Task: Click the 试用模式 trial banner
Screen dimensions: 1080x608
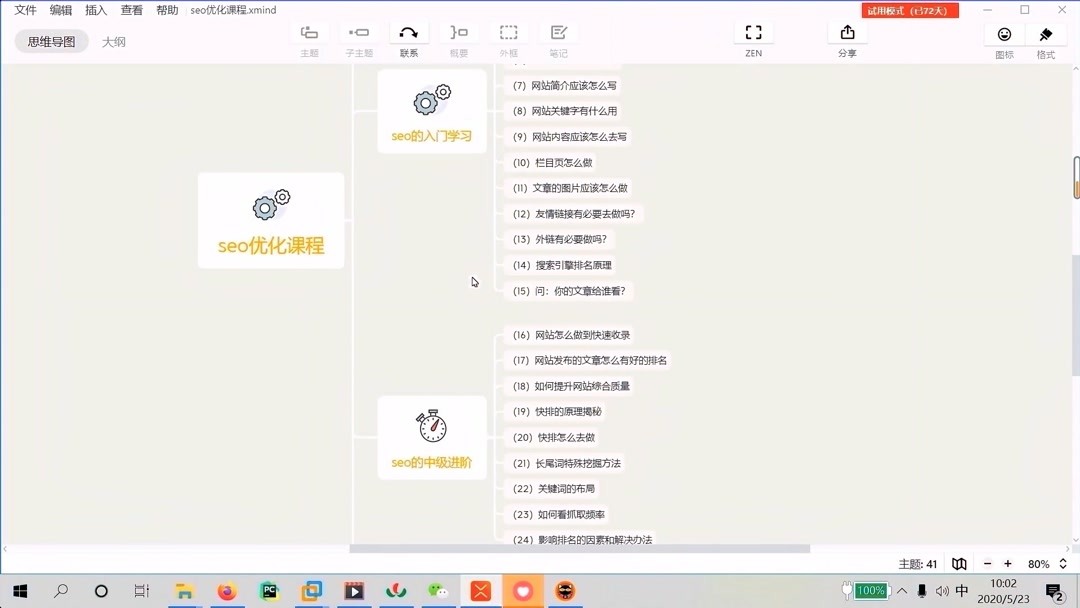Action: tap(909, 9)
